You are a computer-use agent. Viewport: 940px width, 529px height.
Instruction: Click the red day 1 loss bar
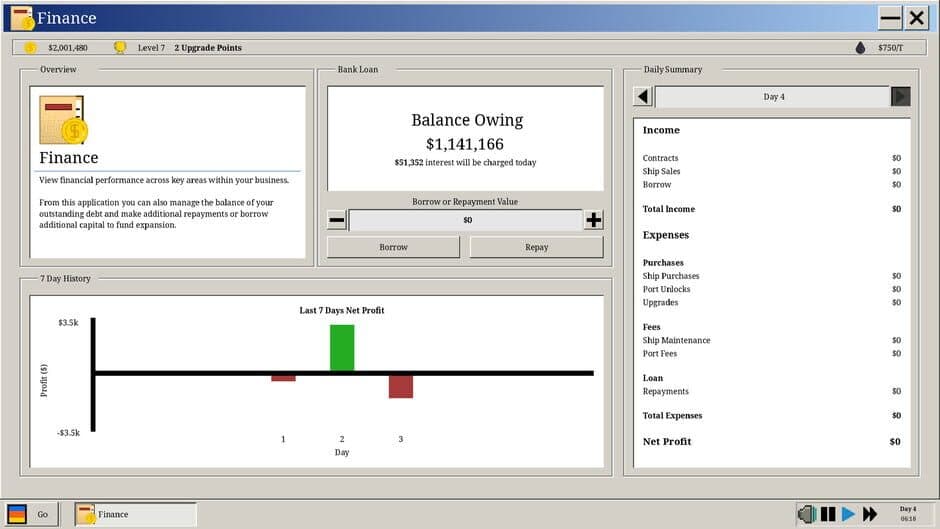coord(283,378)
